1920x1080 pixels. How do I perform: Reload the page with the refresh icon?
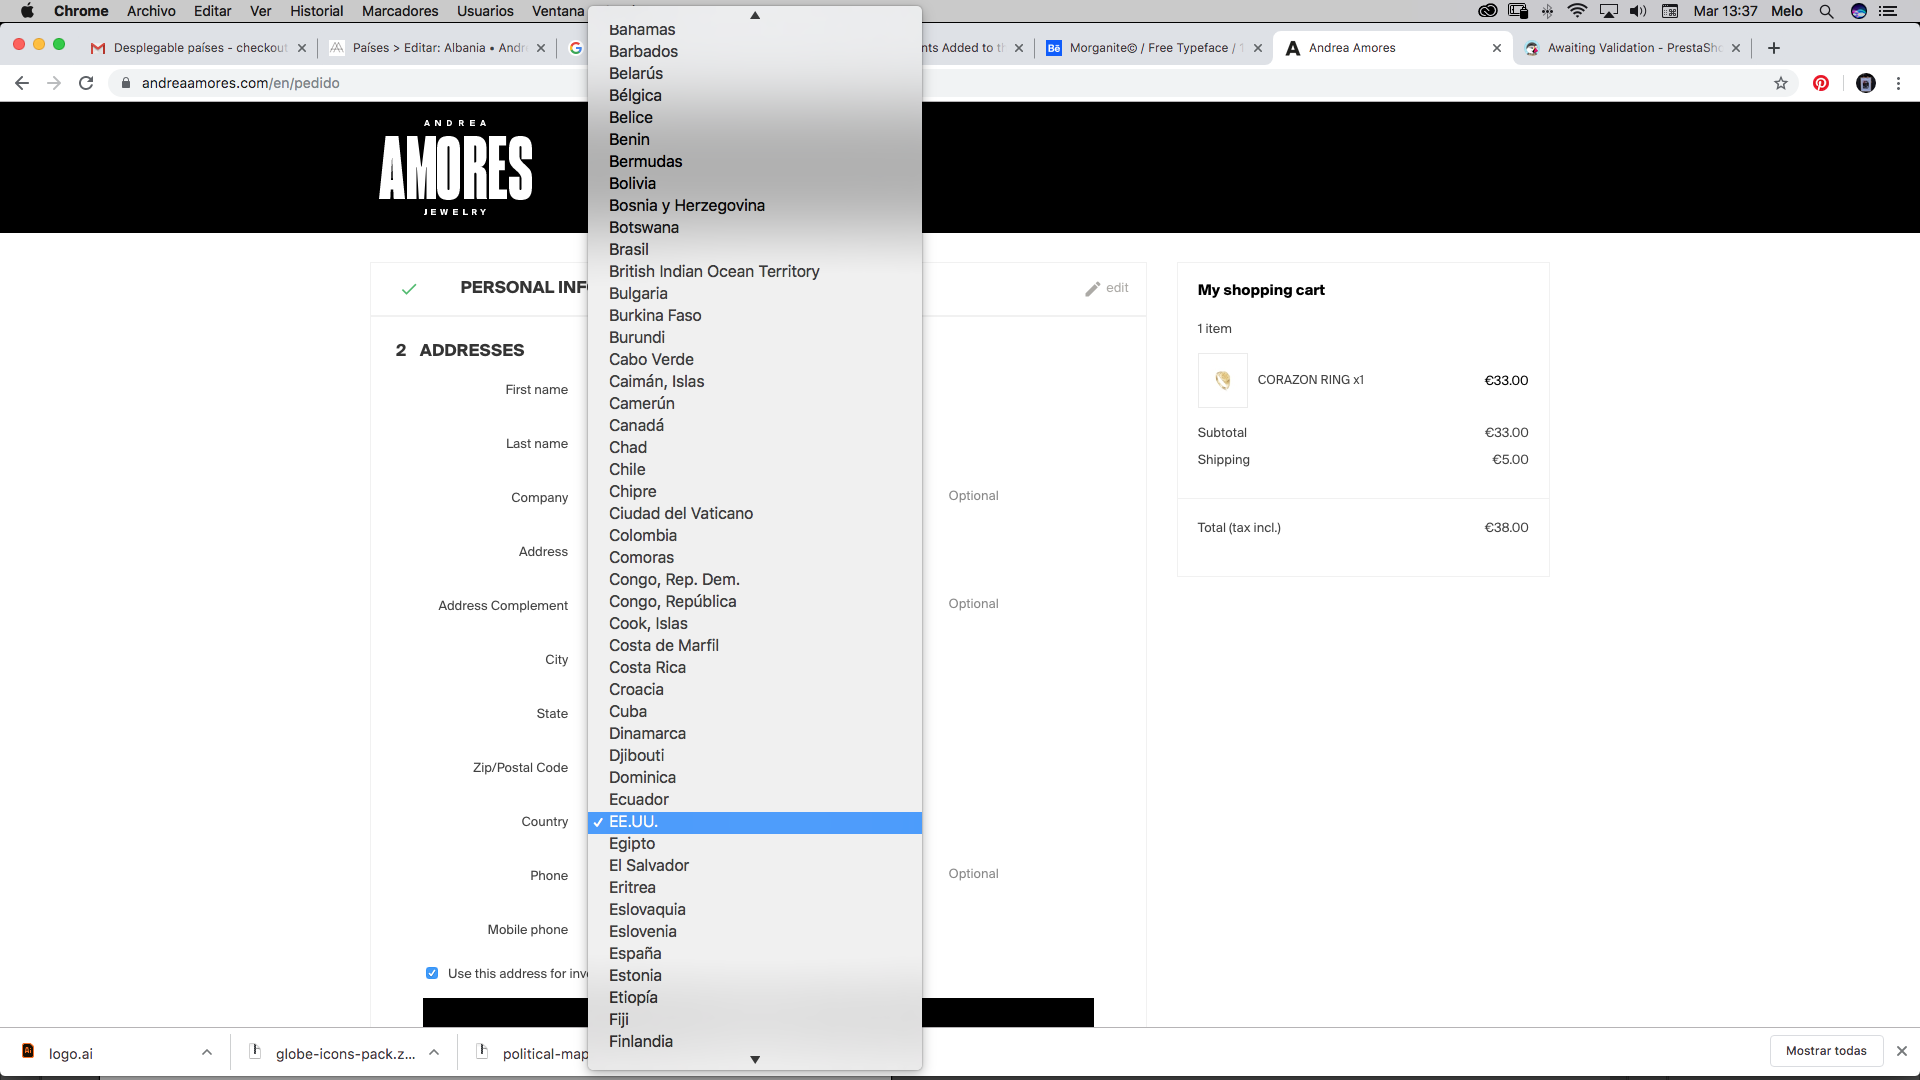[86, 83]
